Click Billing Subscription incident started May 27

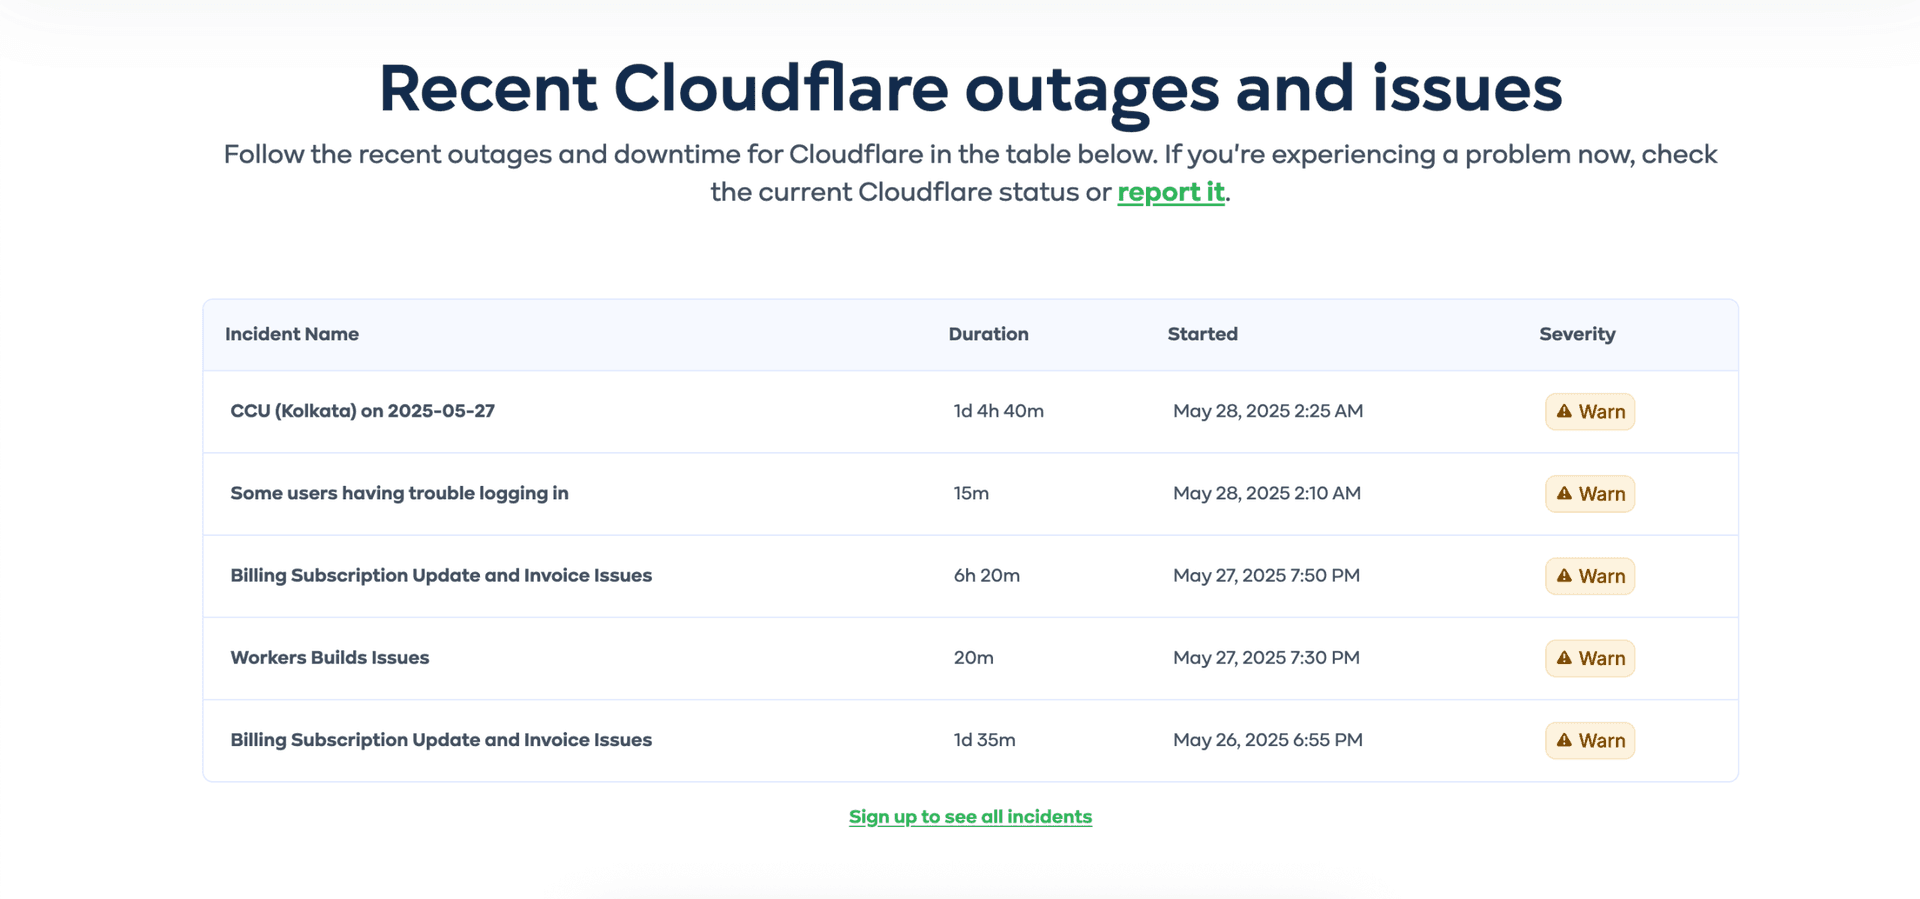441,575
